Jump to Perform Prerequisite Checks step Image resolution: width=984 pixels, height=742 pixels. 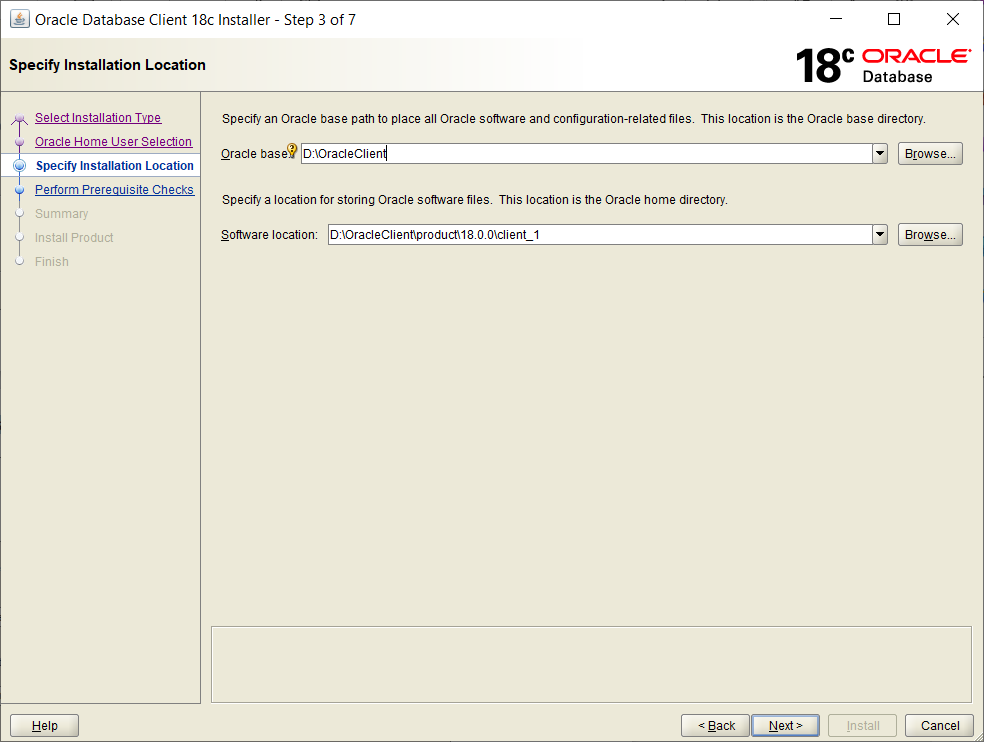114,190
